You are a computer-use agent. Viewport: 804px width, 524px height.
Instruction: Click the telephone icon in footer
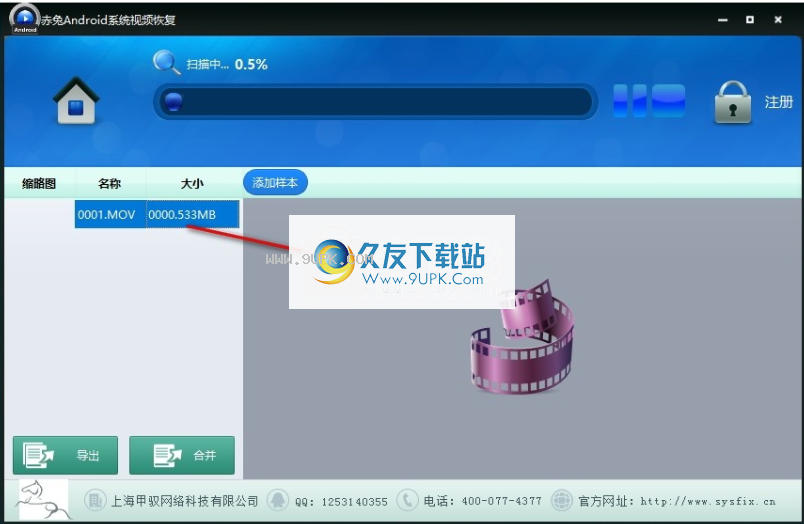pos(407,500)
